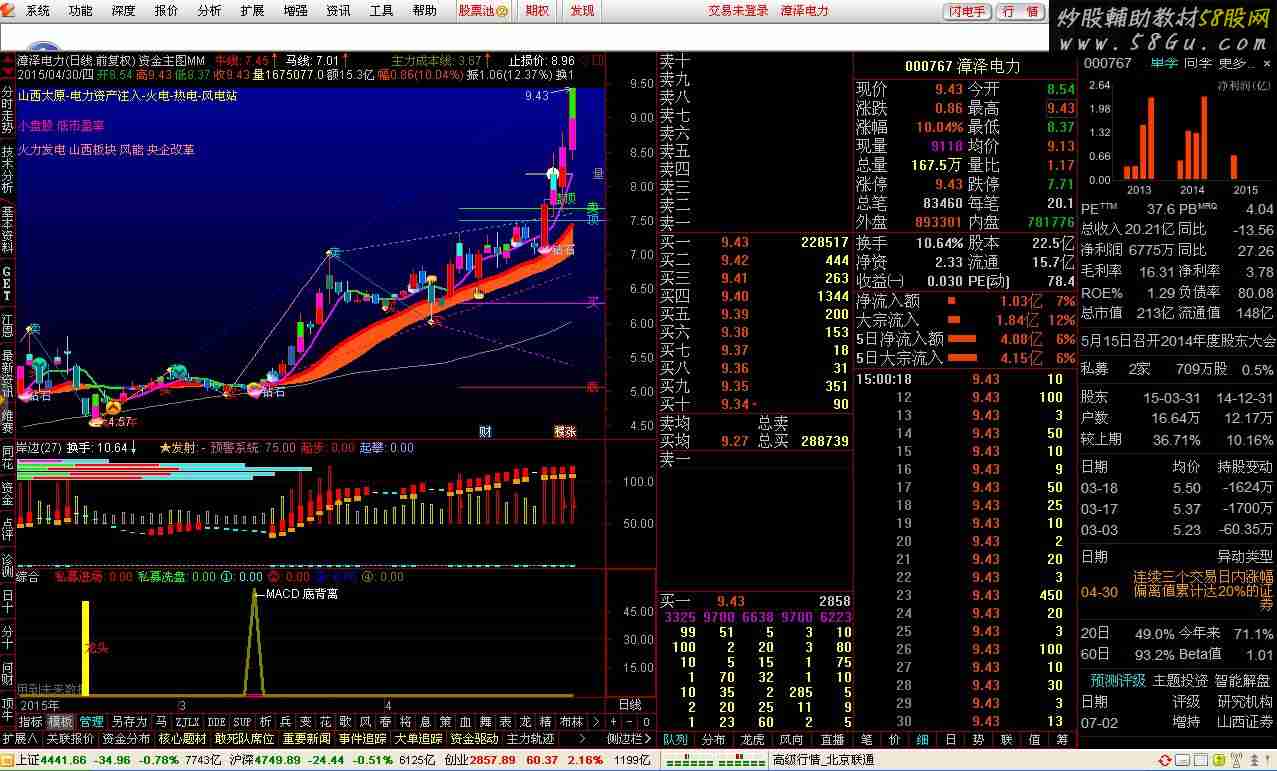
Task: Switch to the 直播 tab
Action: pos(832,739)
